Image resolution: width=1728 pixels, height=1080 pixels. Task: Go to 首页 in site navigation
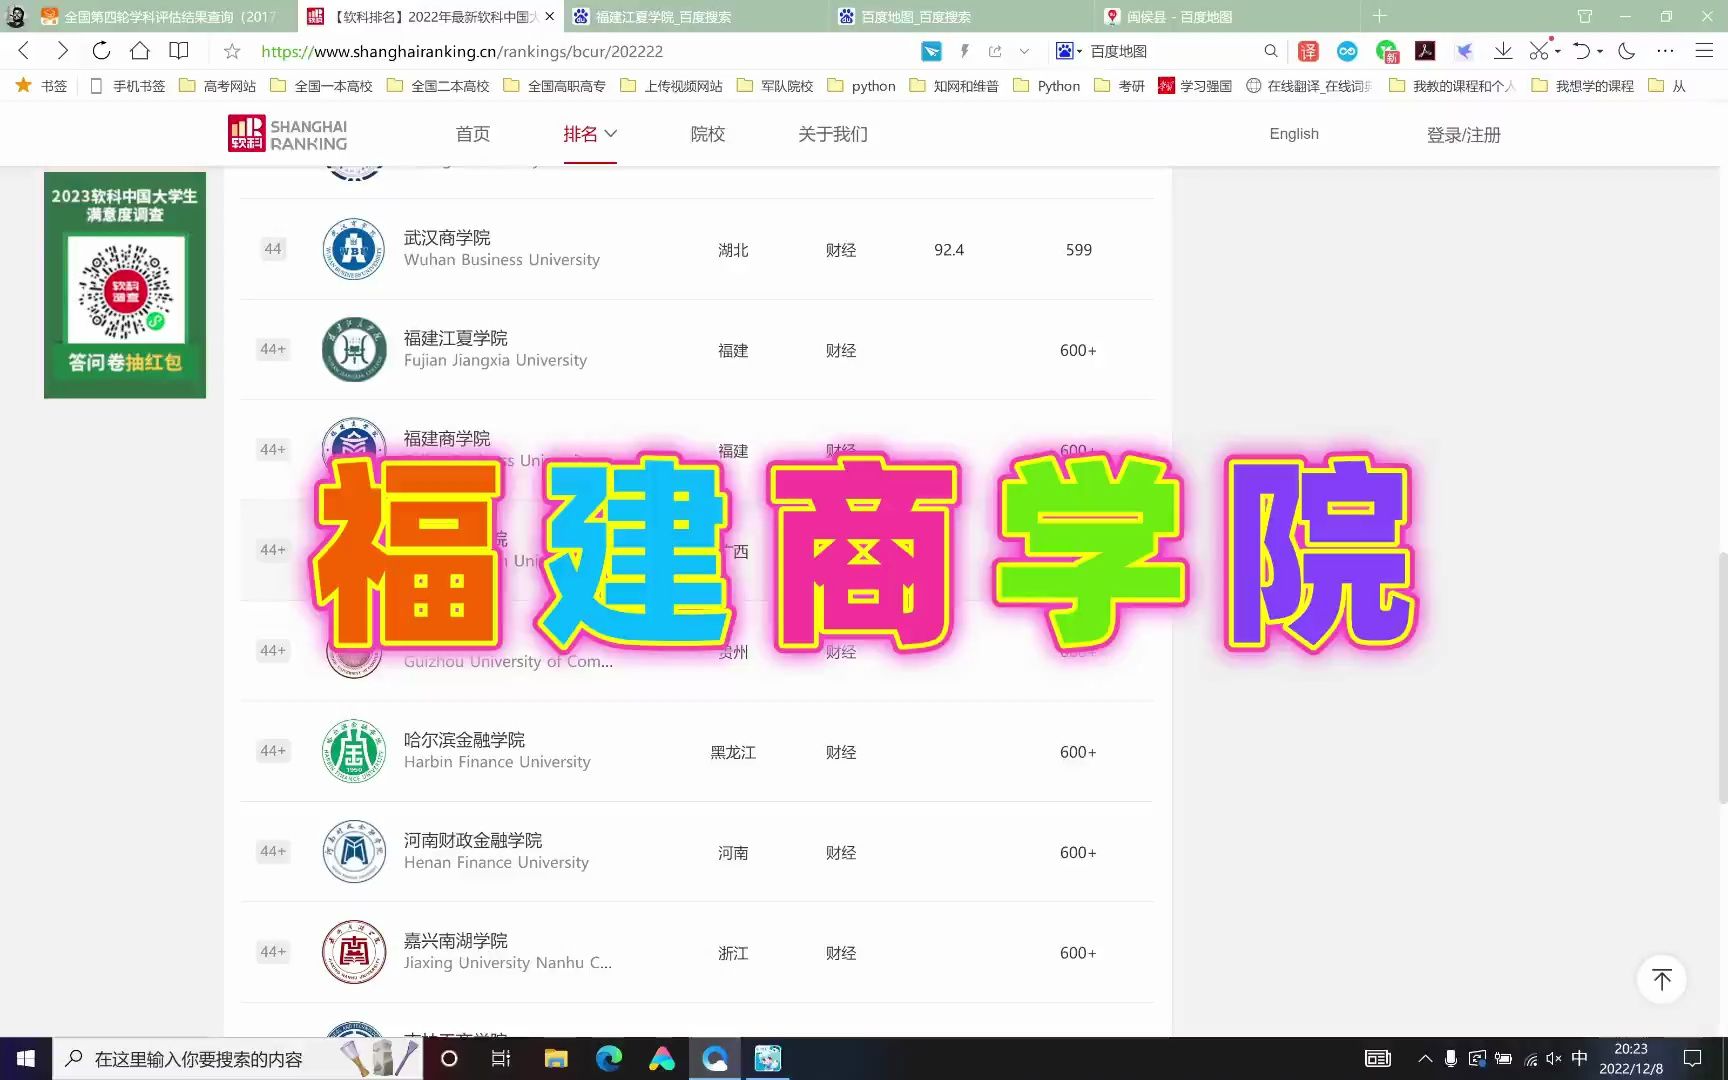pyautogui.click(x=473, y=134)
